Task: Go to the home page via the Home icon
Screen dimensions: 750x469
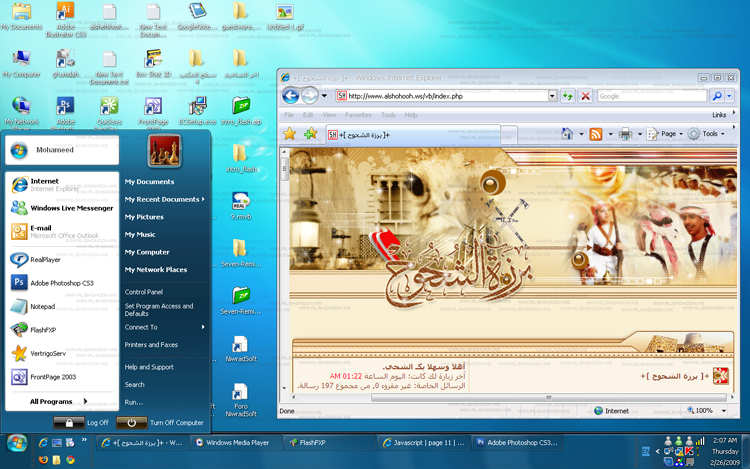Action: 567,134
